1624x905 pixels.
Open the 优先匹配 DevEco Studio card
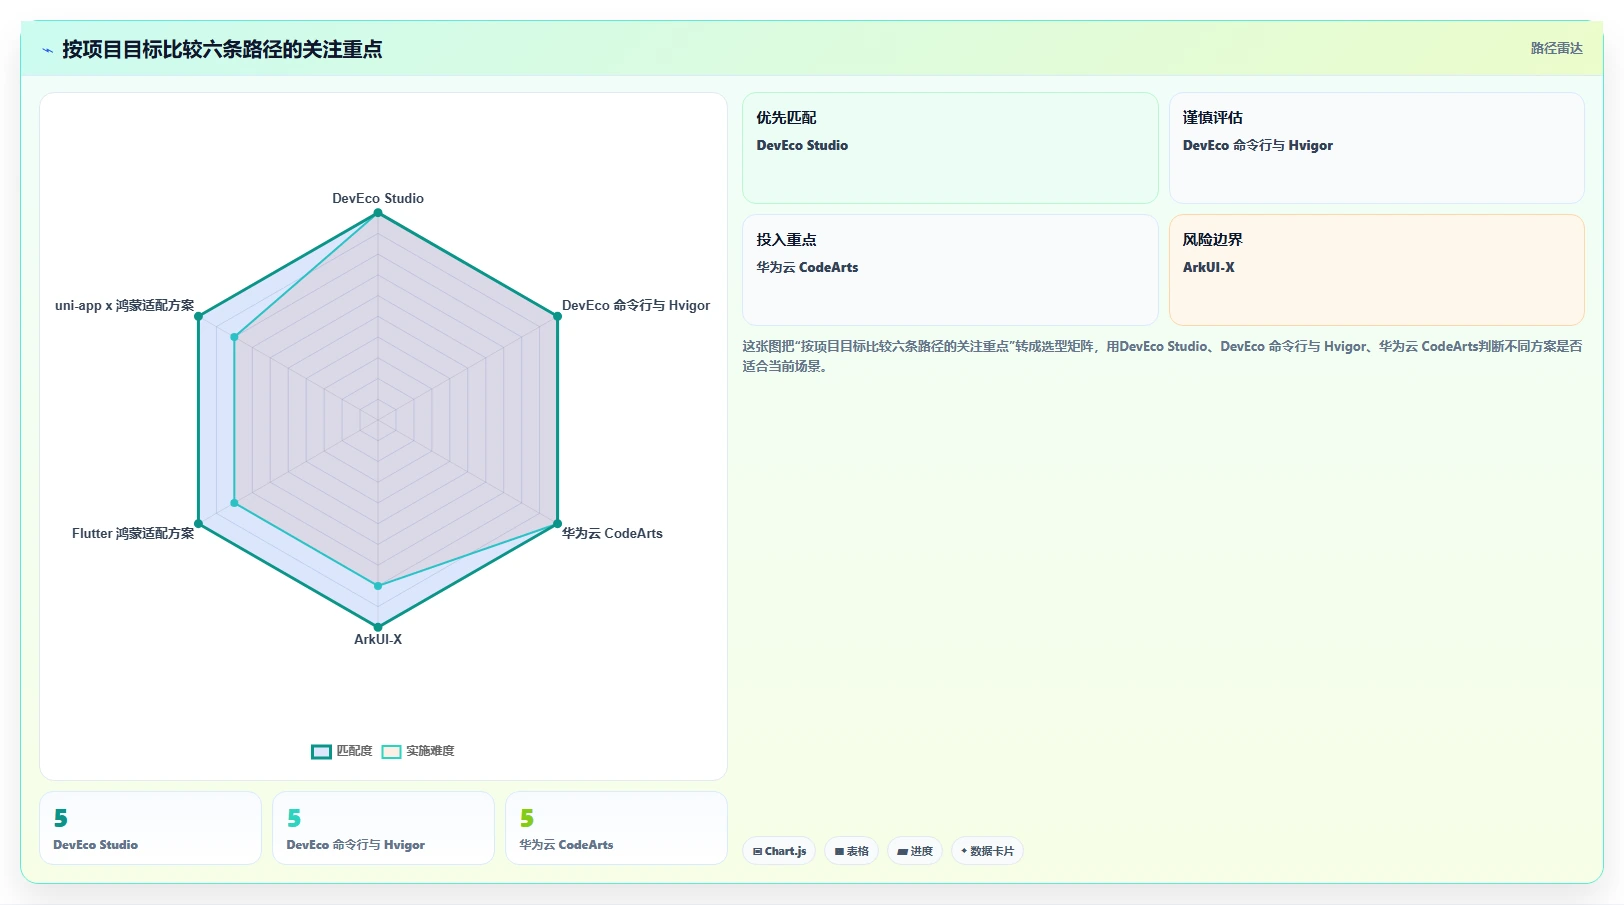tap(950, 148)
